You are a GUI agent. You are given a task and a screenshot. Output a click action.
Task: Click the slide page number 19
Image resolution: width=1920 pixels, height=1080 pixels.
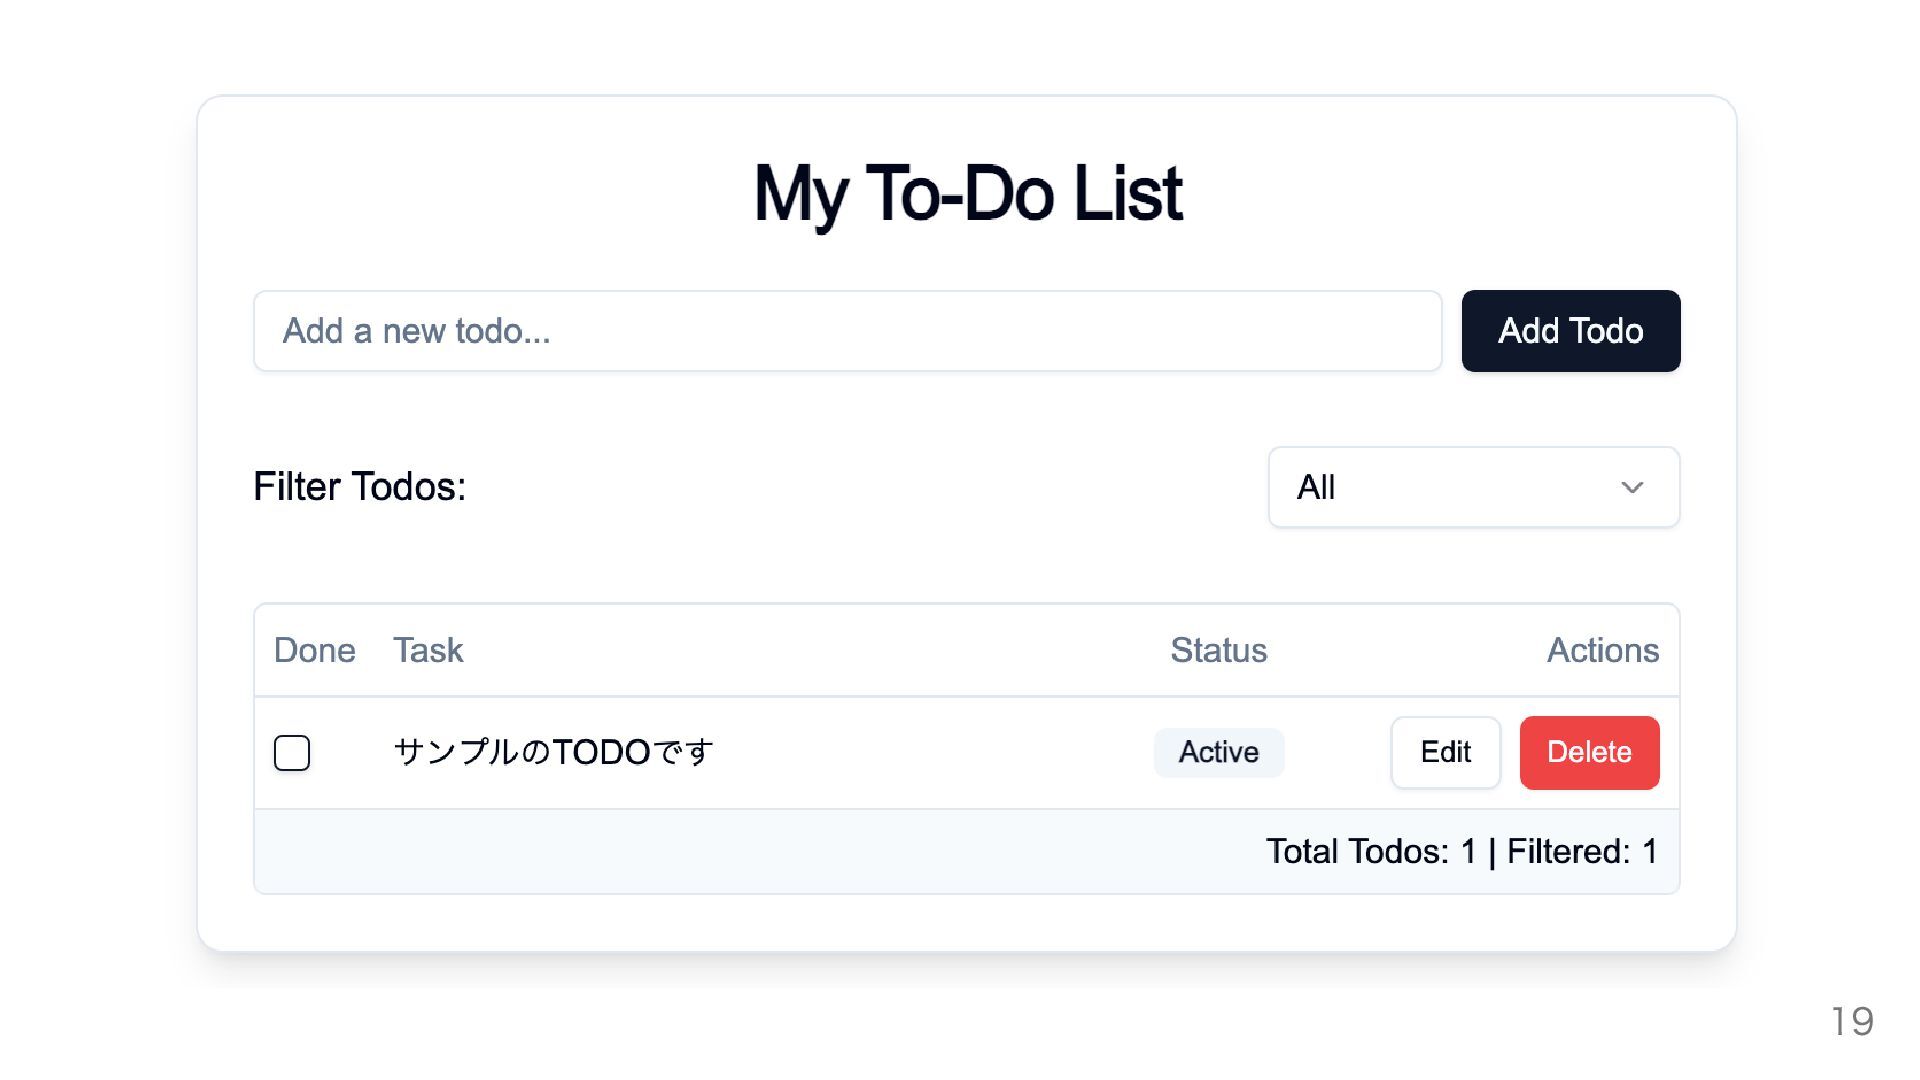tap(1852, 1022)
